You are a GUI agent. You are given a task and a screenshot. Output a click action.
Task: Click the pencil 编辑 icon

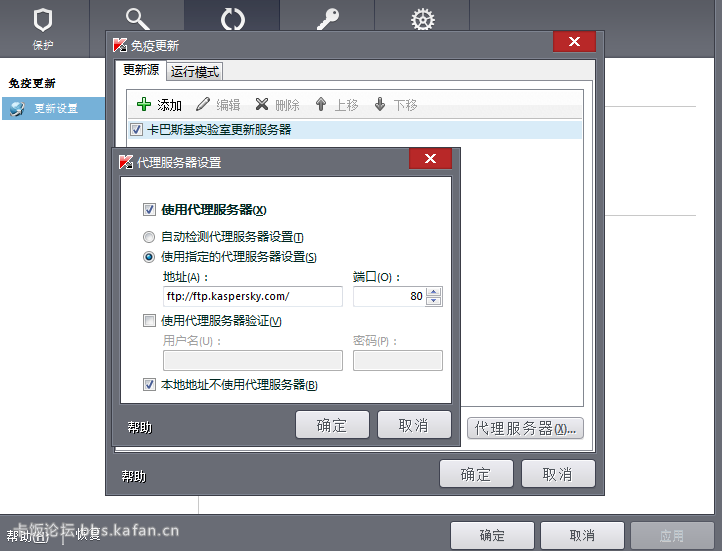203,104
